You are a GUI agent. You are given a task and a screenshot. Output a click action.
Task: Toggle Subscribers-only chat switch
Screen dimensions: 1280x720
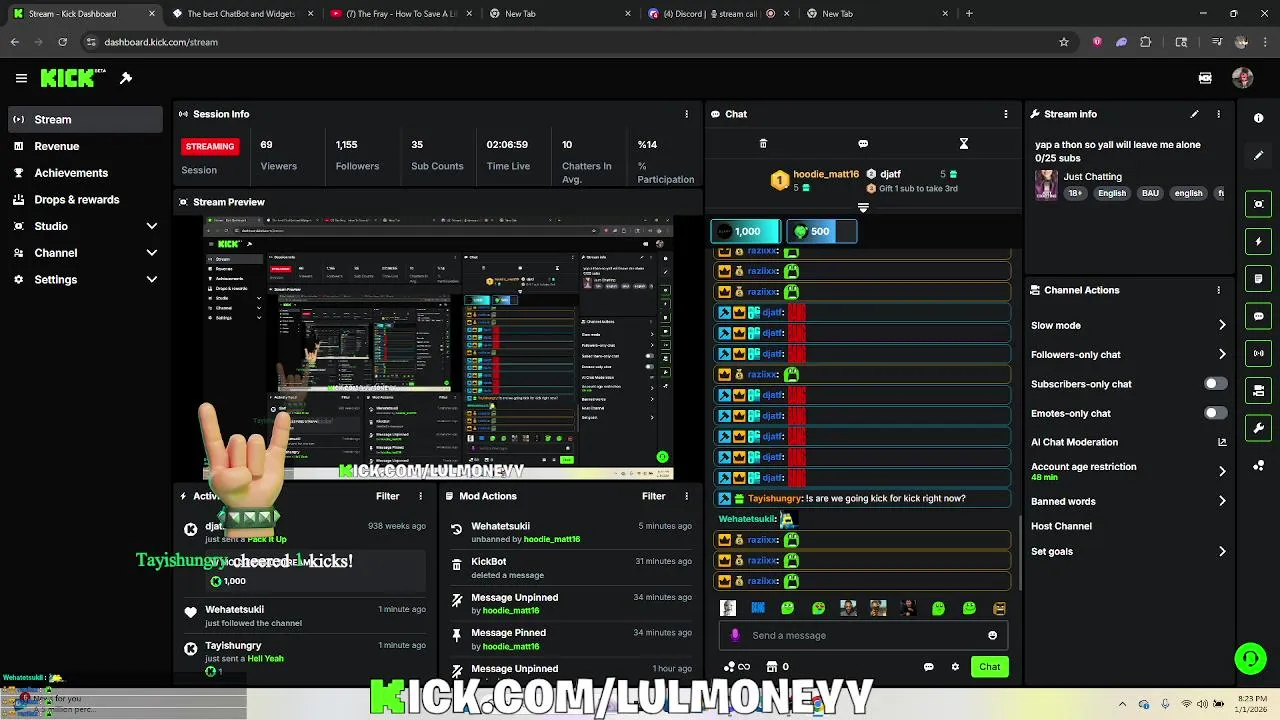click(x=1215, y=384)
